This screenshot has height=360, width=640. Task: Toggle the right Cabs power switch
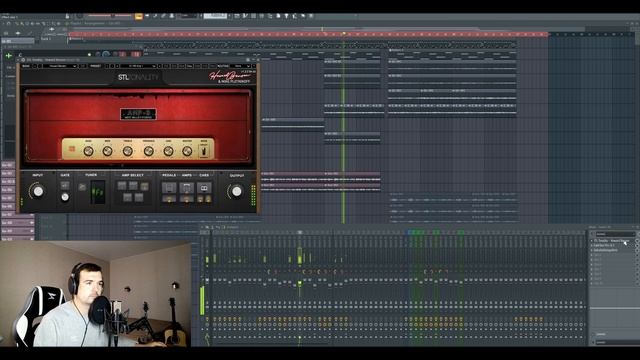[208, 199]
